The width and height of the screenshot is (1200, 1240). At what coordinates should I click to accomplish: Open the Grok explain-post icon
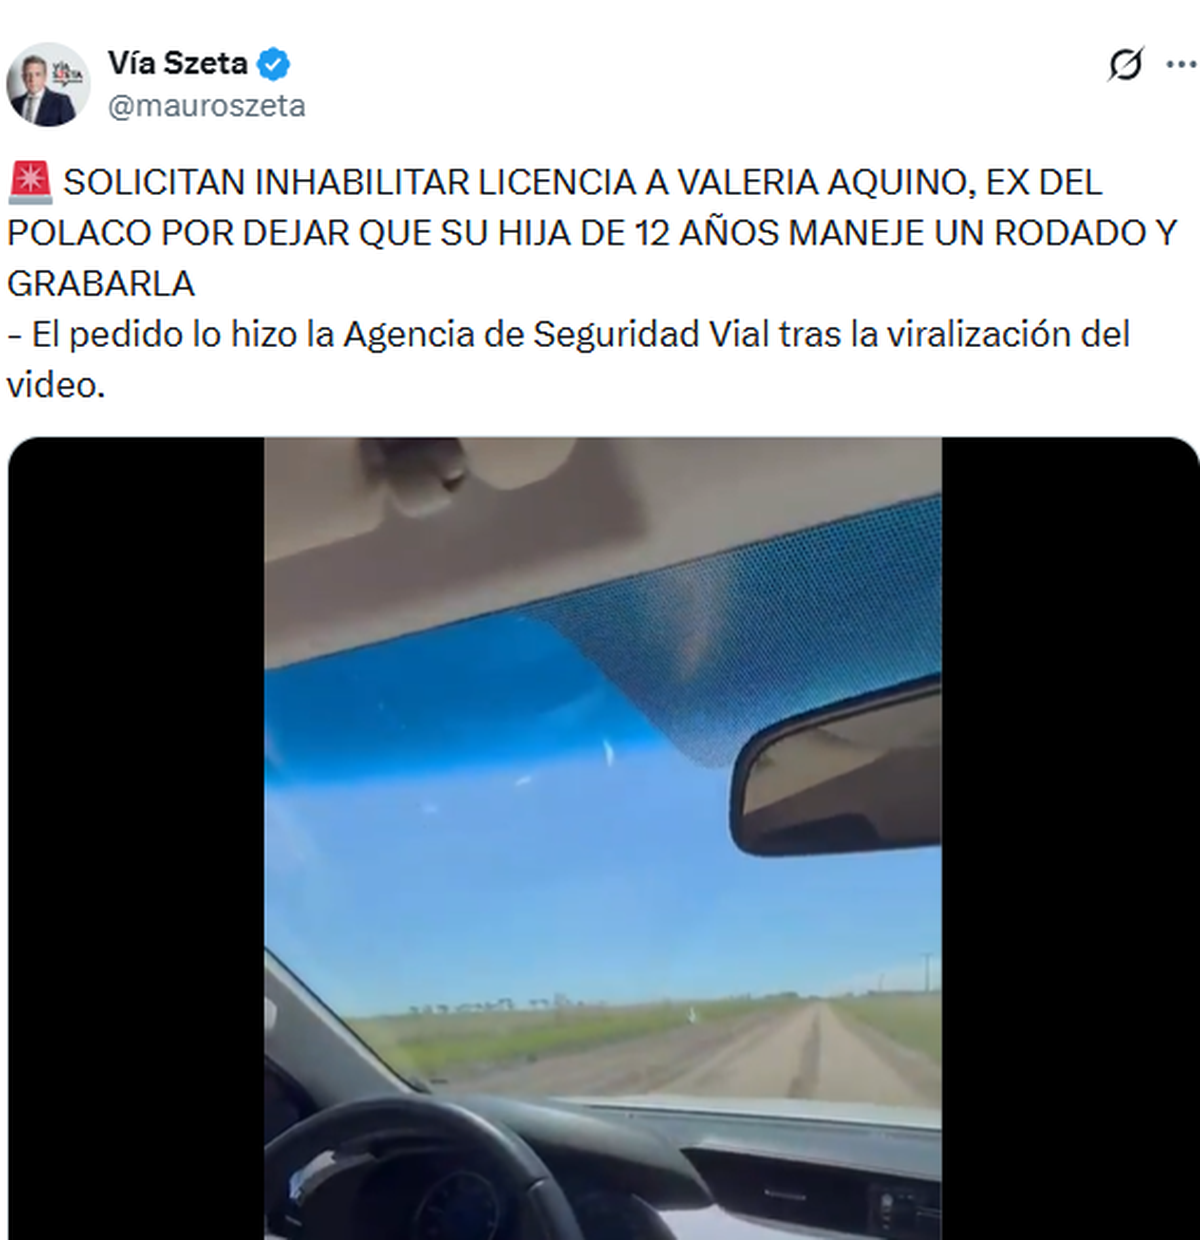tap(1125, 65)
